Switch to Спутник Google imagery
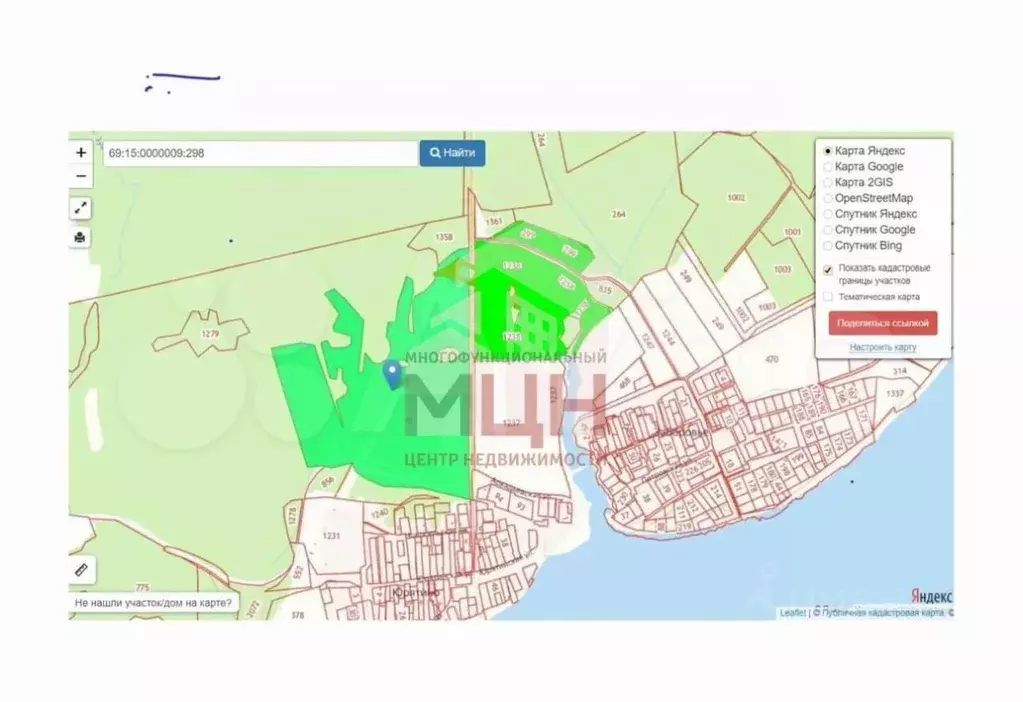Image resolution: width=1023 pixels, height=702 pixels. click(x=828, y=230)
